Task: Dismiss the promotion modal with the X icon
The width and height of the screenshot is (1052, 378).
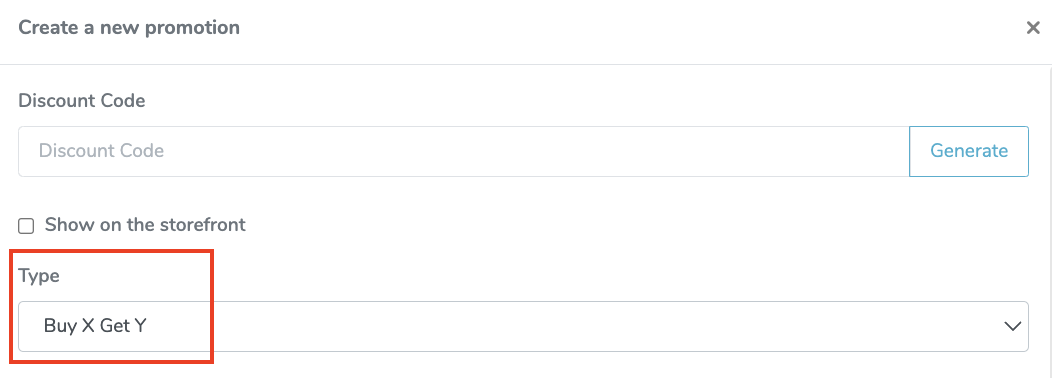Action: point(1033,28)
